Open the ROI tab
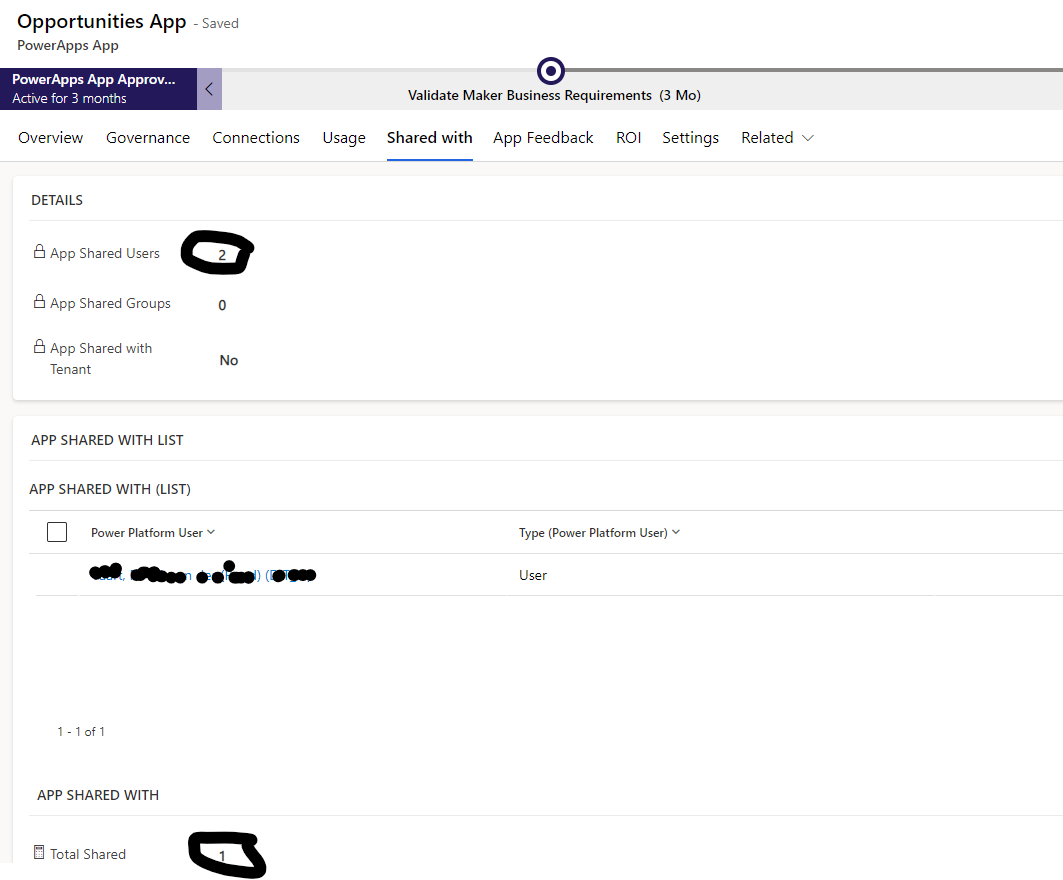 click(628, 137)
